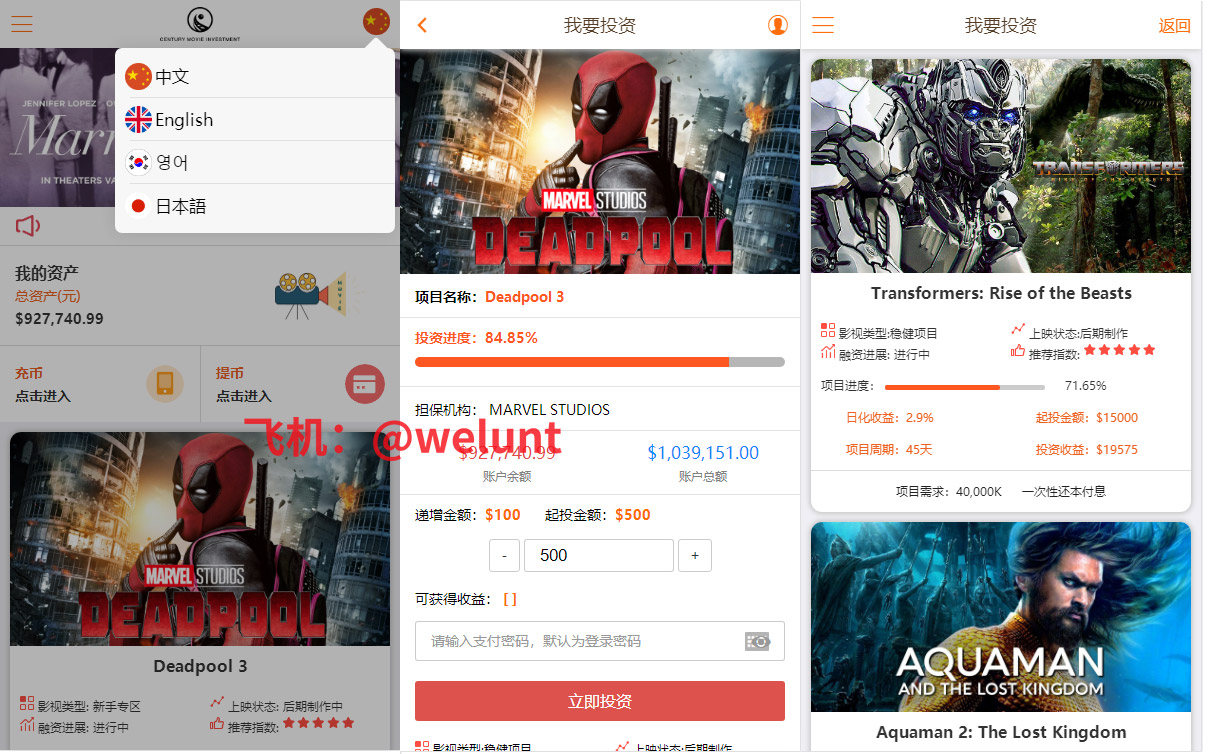Click 融资进展 chart icon on Transformers card
Screen dimensions: 1208x754
[828, 352]
